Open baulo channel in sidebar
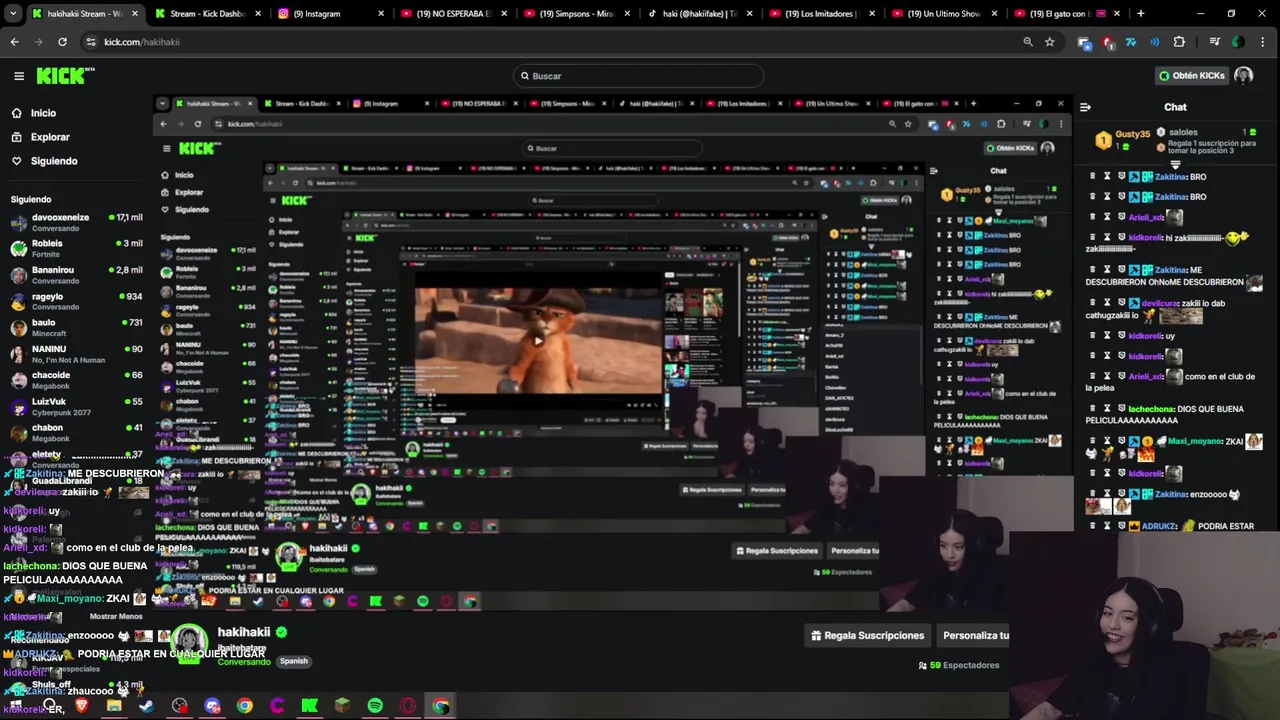1280x720 pixels. click(78, 327)
